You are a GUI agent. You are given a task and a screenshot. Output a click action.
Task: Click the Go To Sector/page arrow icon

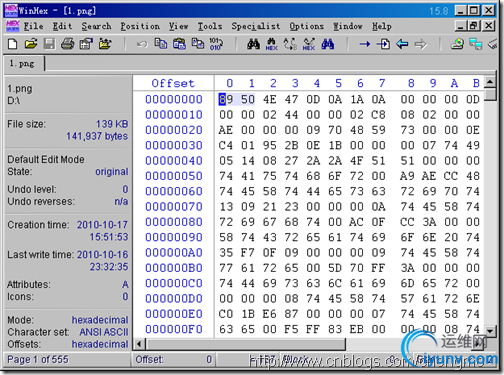(x=383, y=44)
